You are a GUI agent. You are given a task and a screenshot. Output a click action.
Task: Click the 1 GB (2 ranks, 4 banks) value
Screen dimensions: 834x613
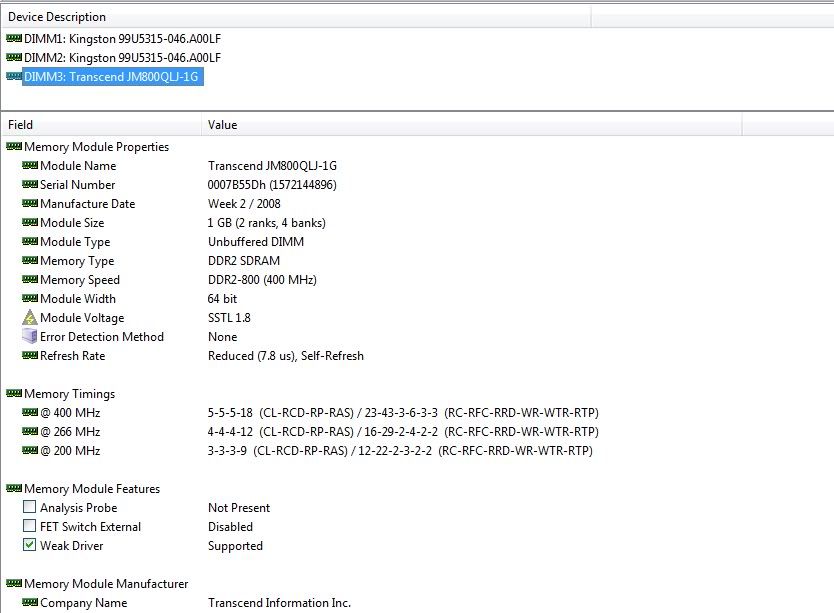click(x=266, y=222)
